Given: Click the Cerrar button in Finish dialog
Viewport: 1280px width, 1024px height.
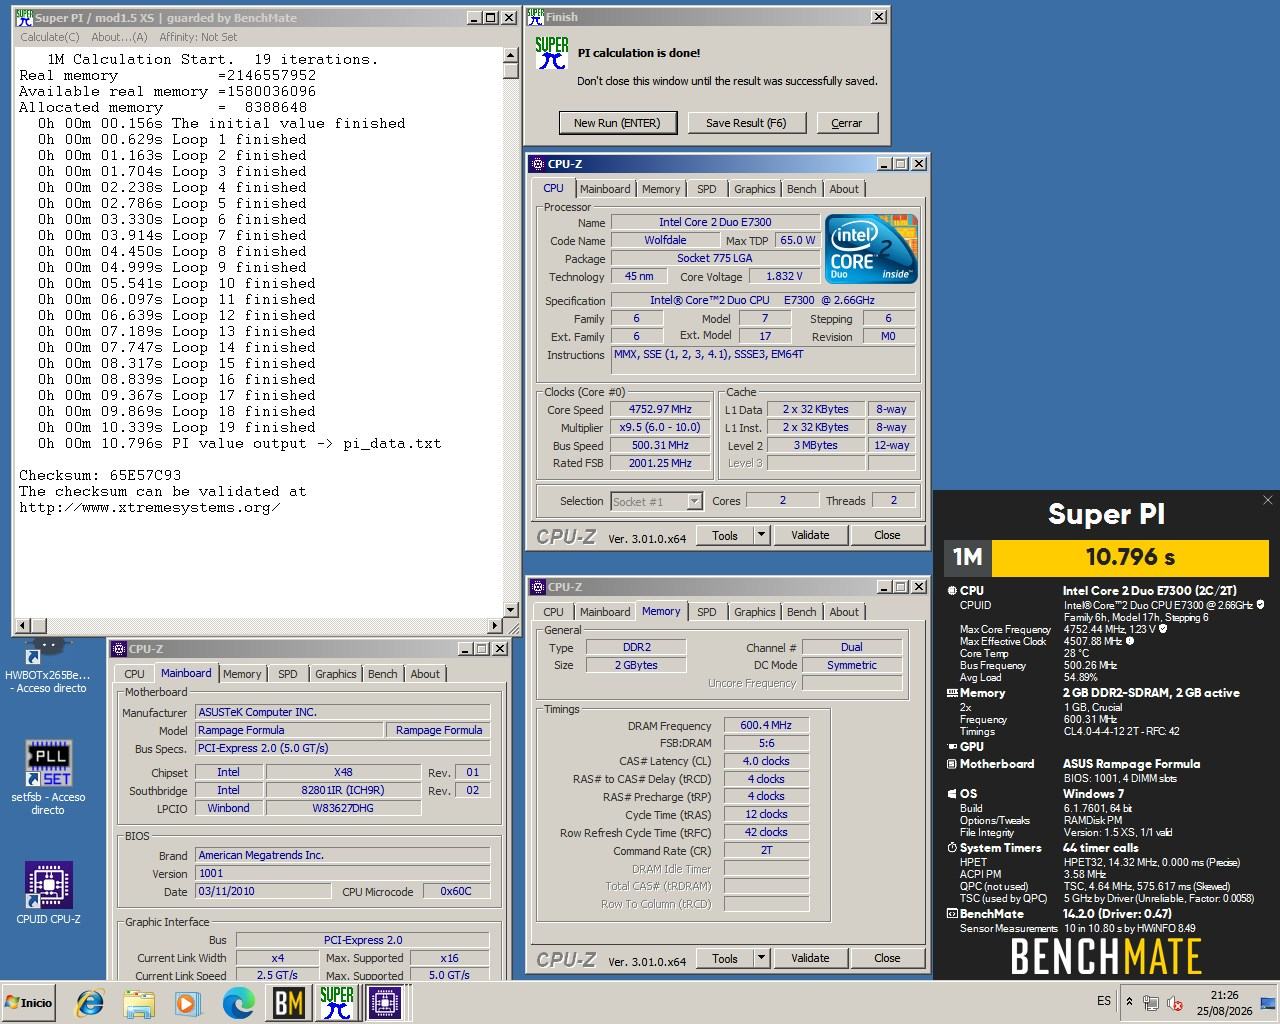Looking at the screenshot, I should 846,123.
